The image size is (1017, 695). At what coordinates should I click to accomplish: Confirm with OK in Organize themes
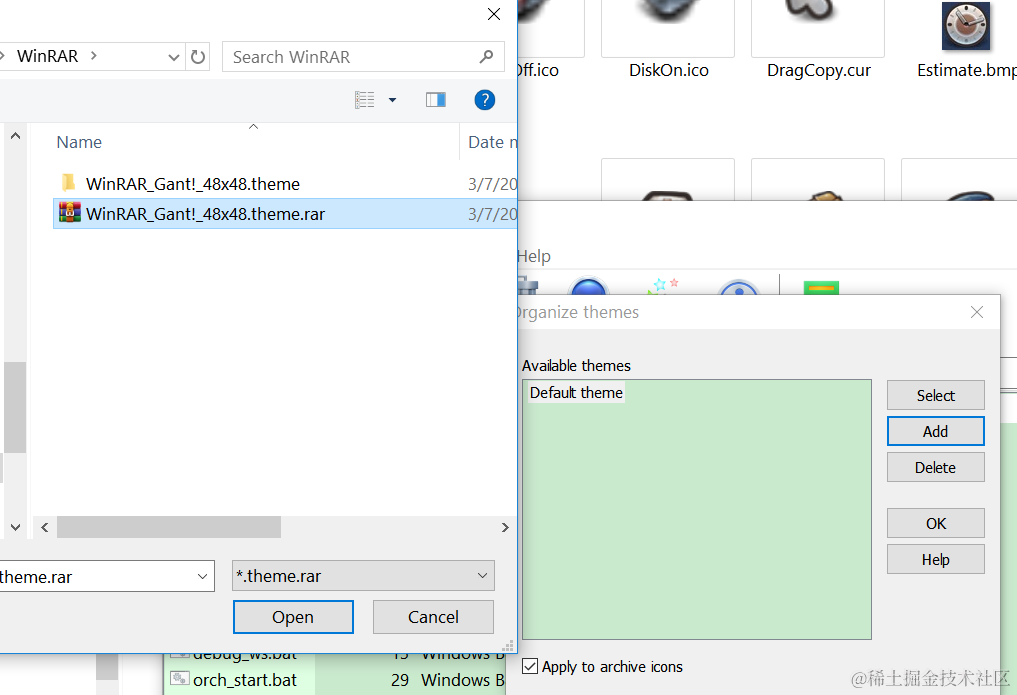coord(935,523)
